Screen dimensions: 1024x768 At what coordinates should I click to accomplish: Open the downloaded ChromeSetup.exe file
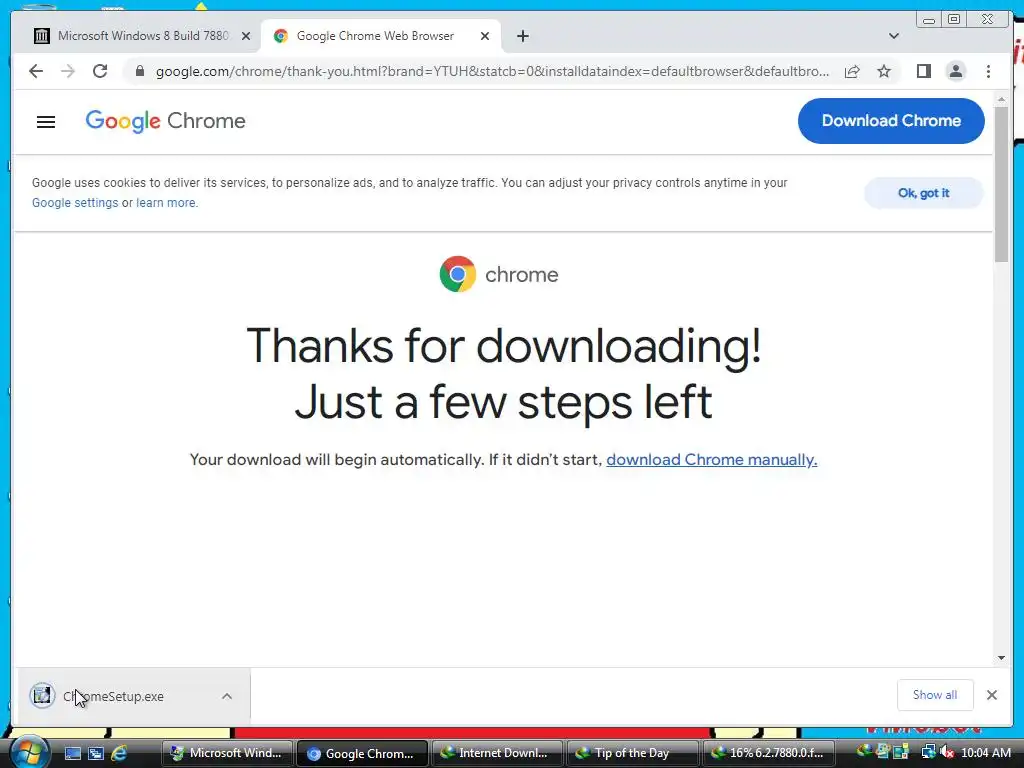click(x=112, y=696)
